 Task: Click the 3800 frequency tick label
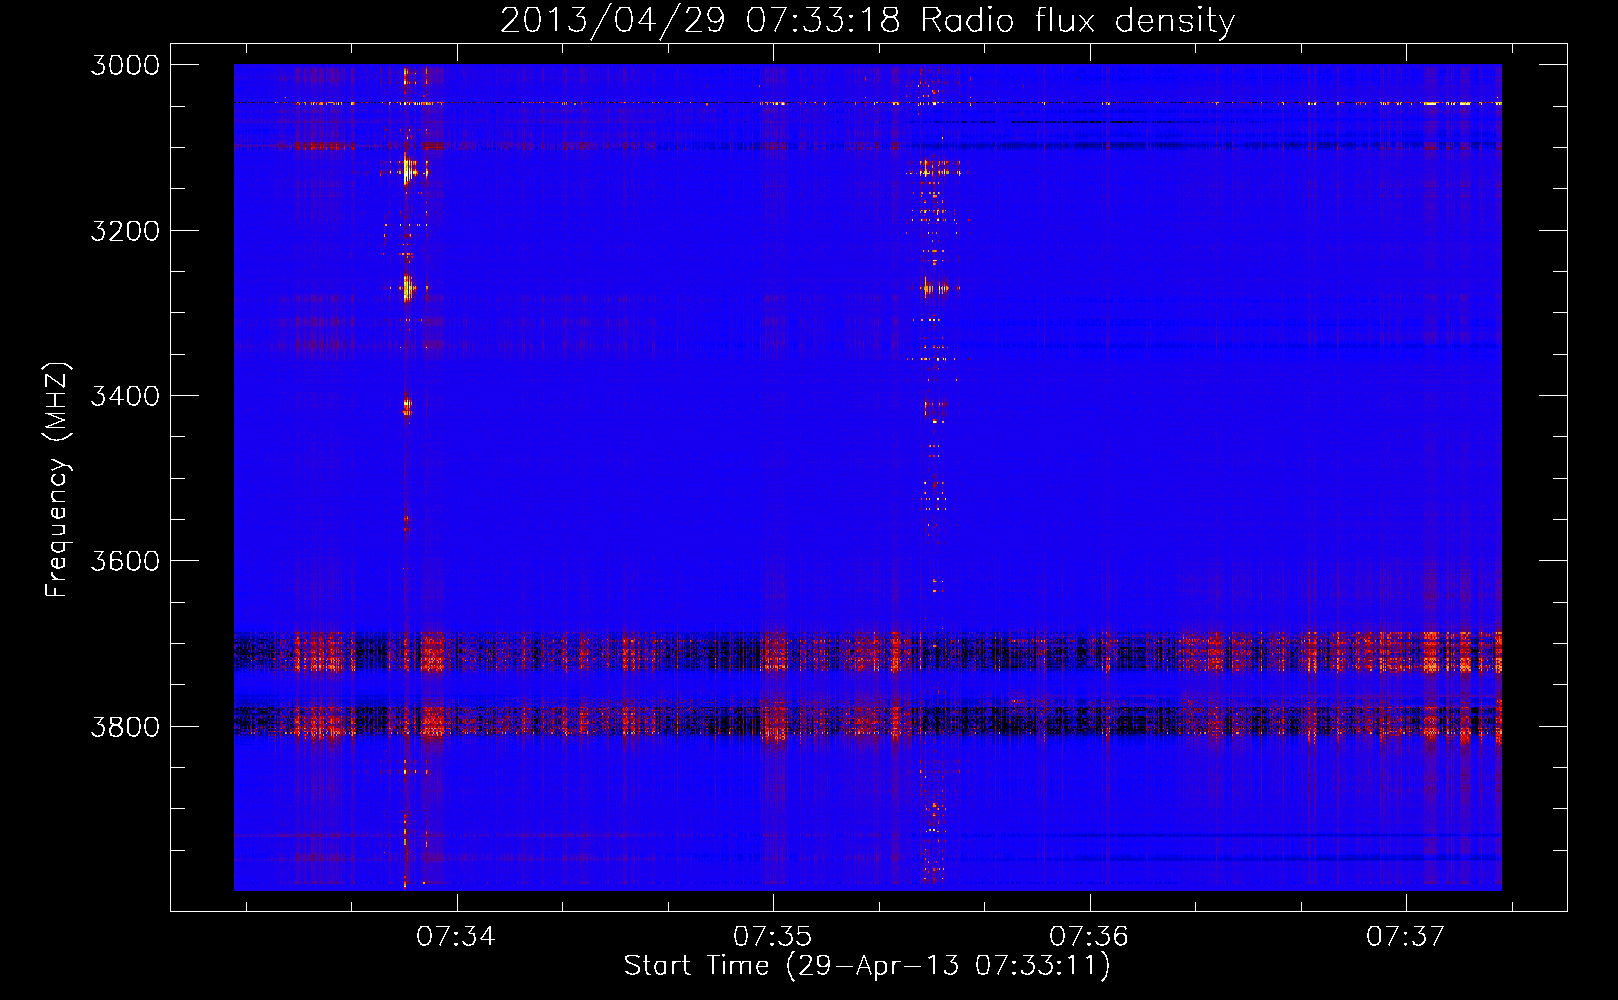125,726
